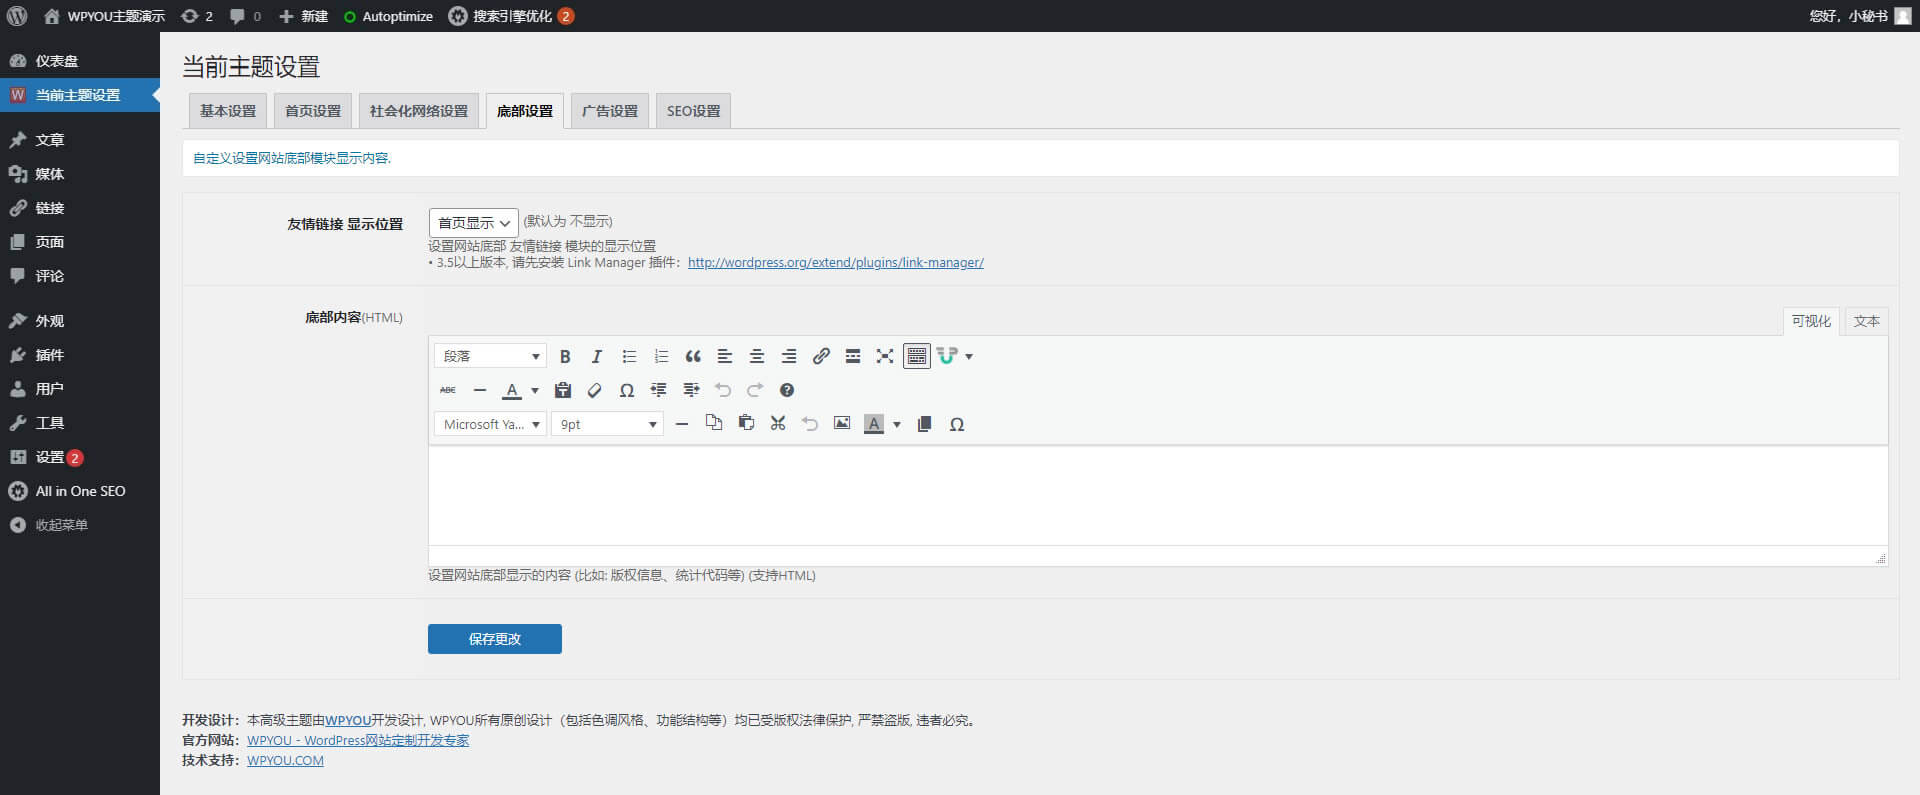
Task: Decrease indent of the paragraph
Action: pos(659,390)
